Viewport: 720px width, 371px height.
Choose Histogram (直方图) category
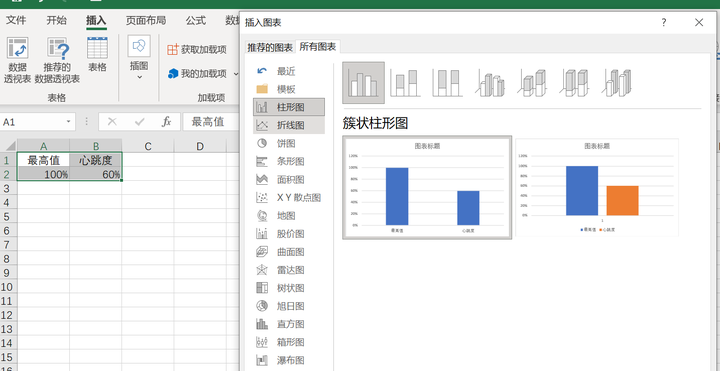click(x=289, y=324)
